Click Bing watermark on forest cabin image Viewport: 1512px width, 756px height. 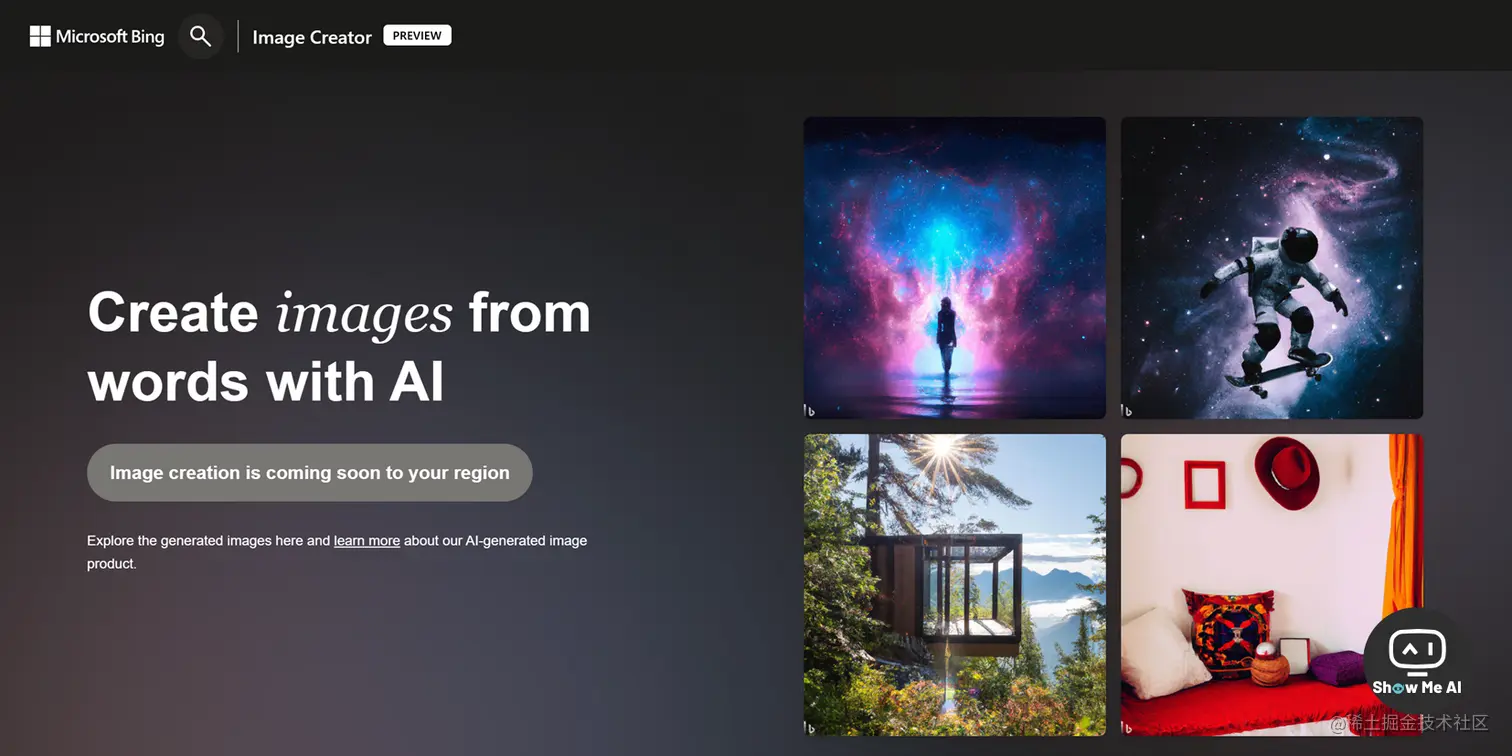tap(810, 727)
